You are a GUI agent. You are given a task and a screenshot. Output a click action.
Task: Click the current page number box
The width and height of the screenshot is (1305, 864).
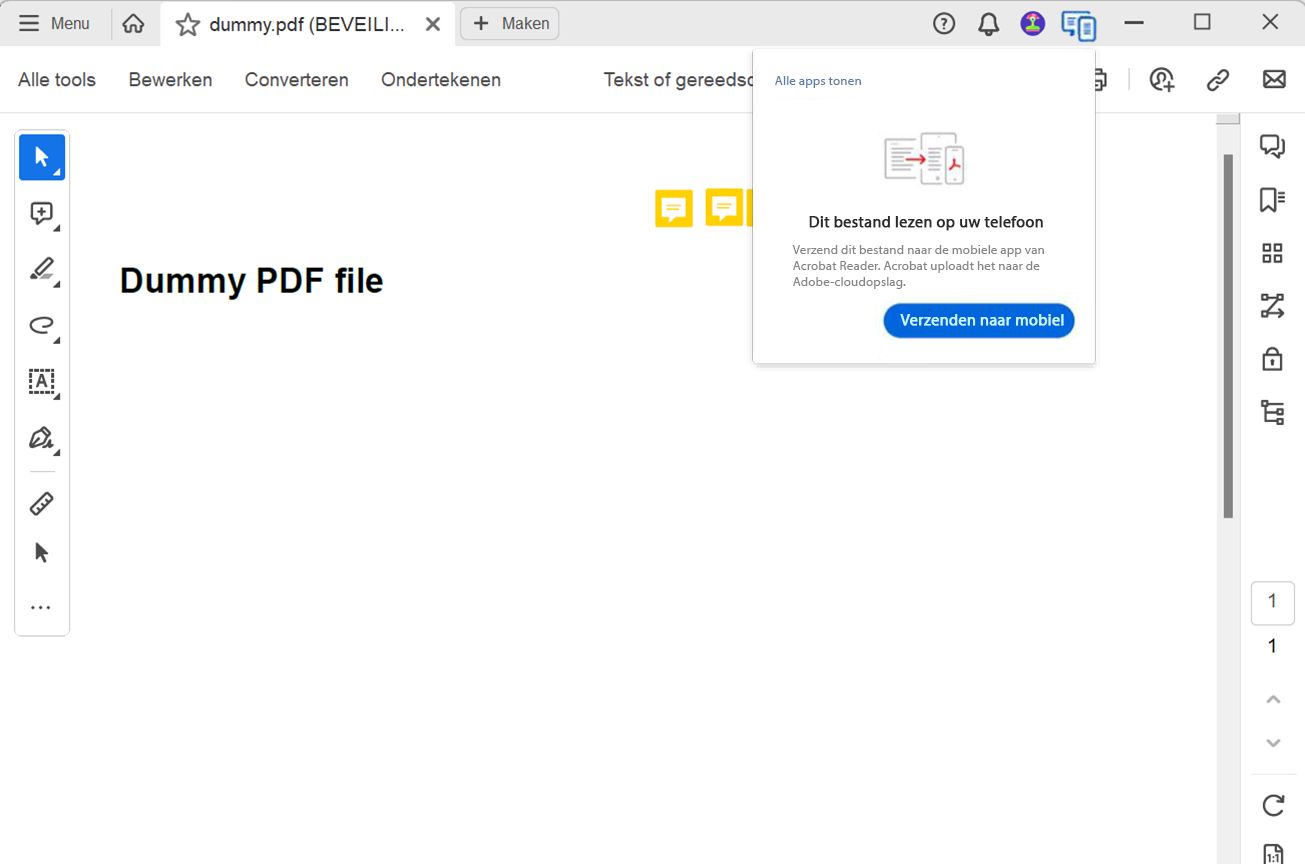tap(1272, 603)
